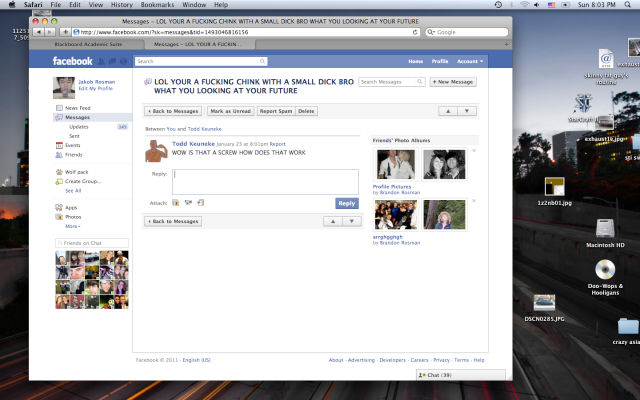Expand the More link under Photos
The width and height of the screenshot is (640, 400).
pos(73,226)
